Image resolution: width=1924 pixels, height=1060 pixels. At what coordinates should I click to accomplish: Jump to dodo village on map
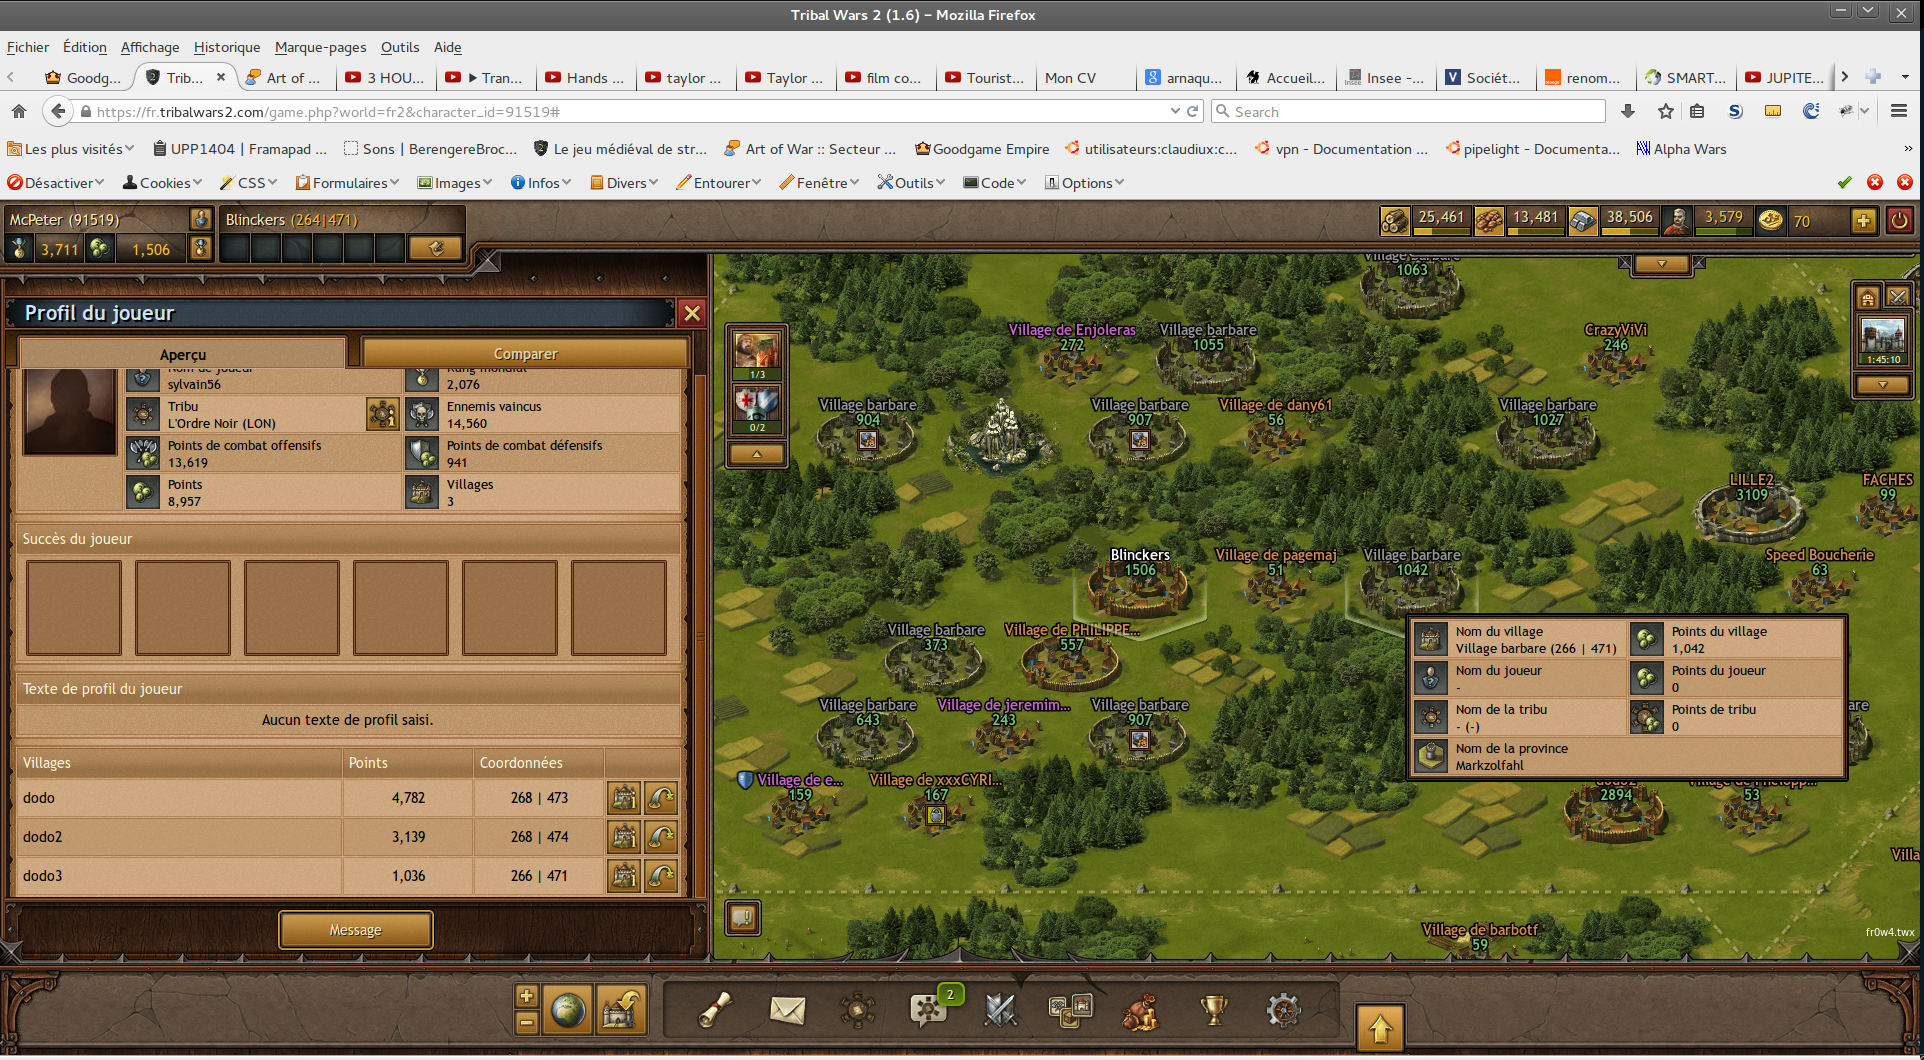coord(661,798)
